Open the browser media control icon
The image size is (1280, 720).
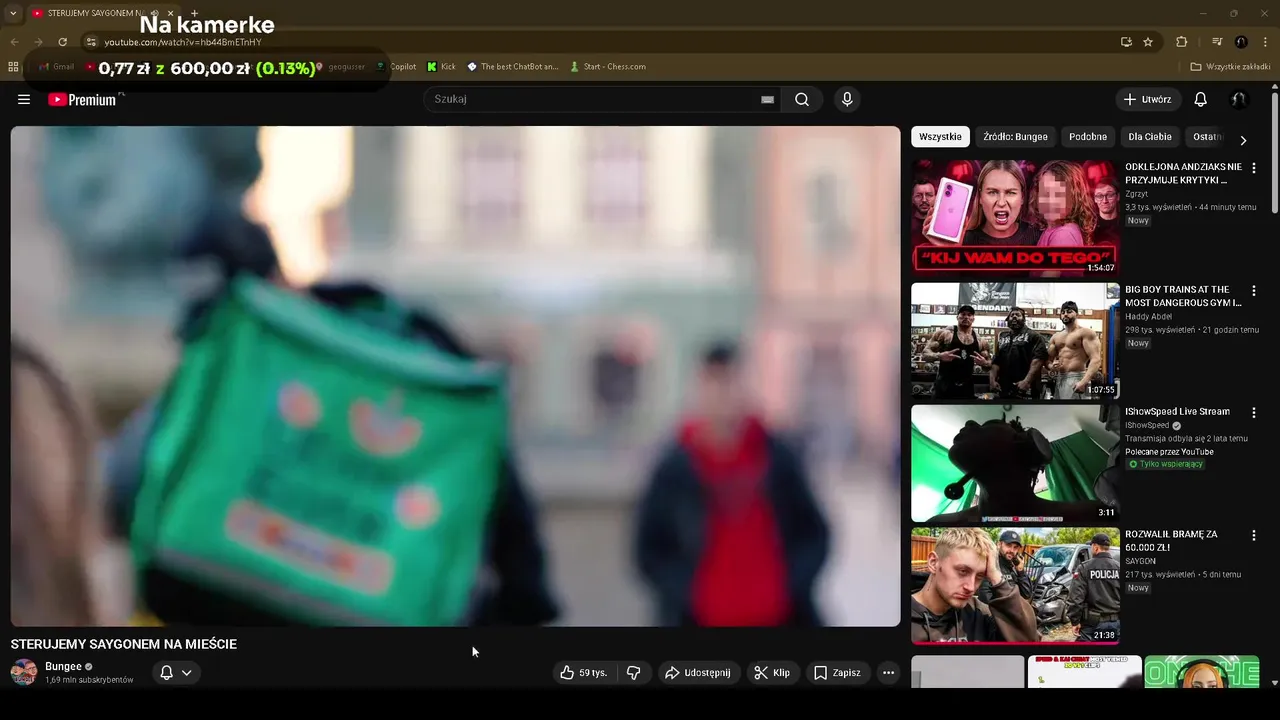pyautogui.click(x=1217, y=42)
